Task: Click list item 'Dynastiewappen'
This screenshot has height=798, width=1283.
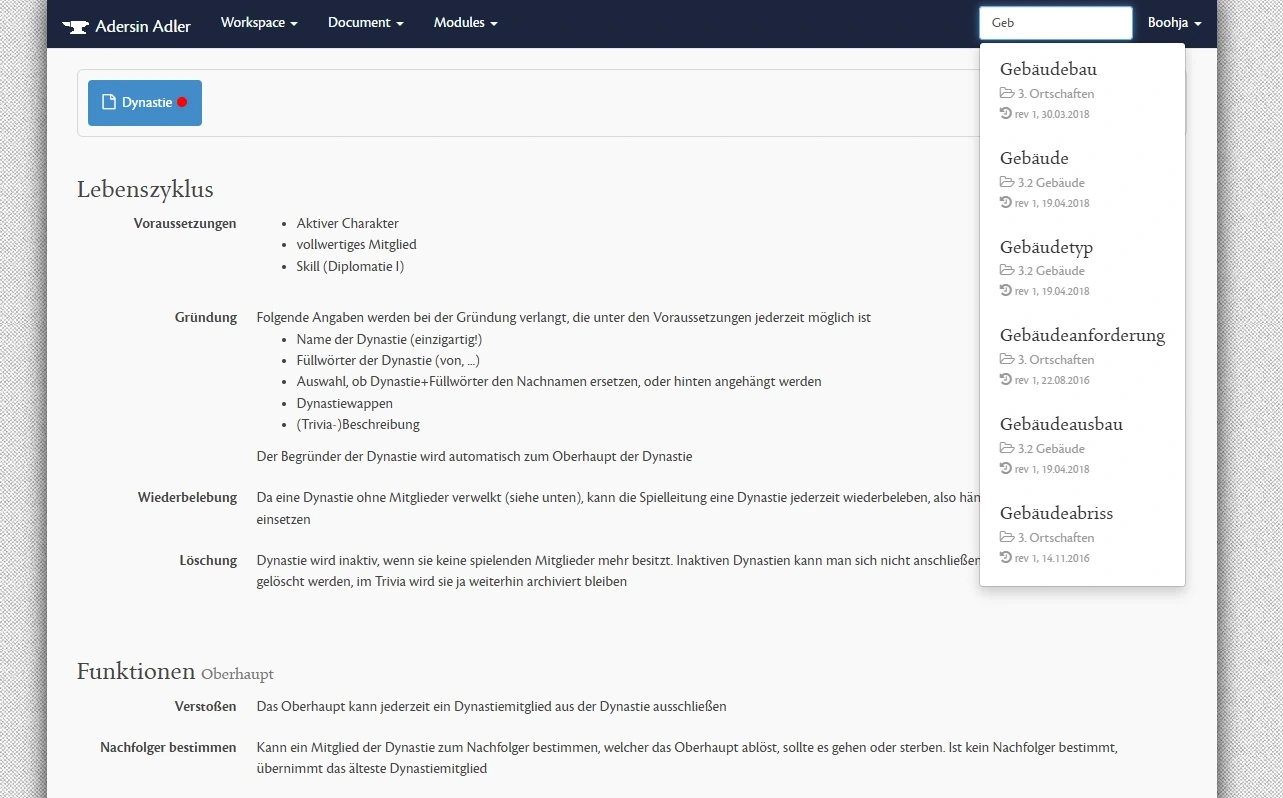Action: (x=344, y=403)
